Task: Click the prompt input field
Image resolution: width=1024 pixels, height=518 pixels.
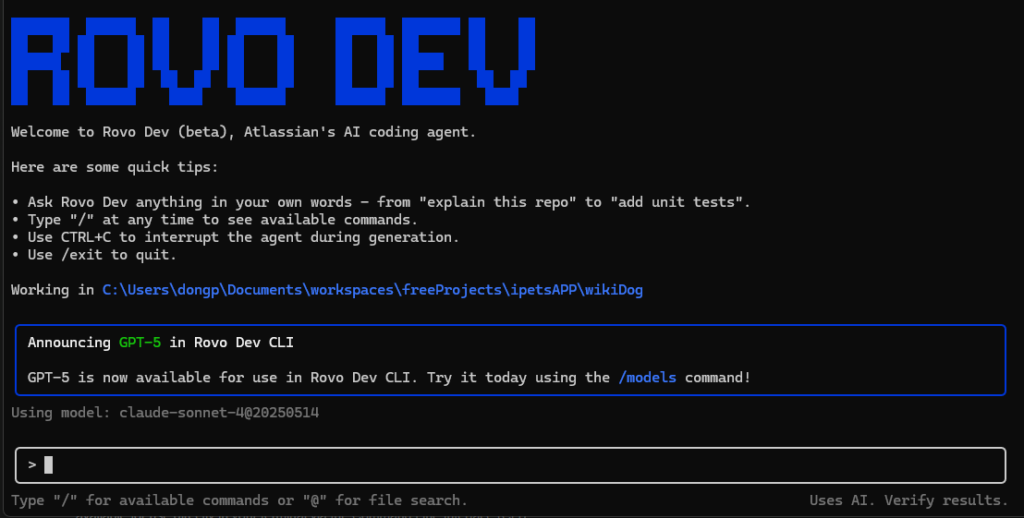Action: pyautogui.click(x=510, y=465)
